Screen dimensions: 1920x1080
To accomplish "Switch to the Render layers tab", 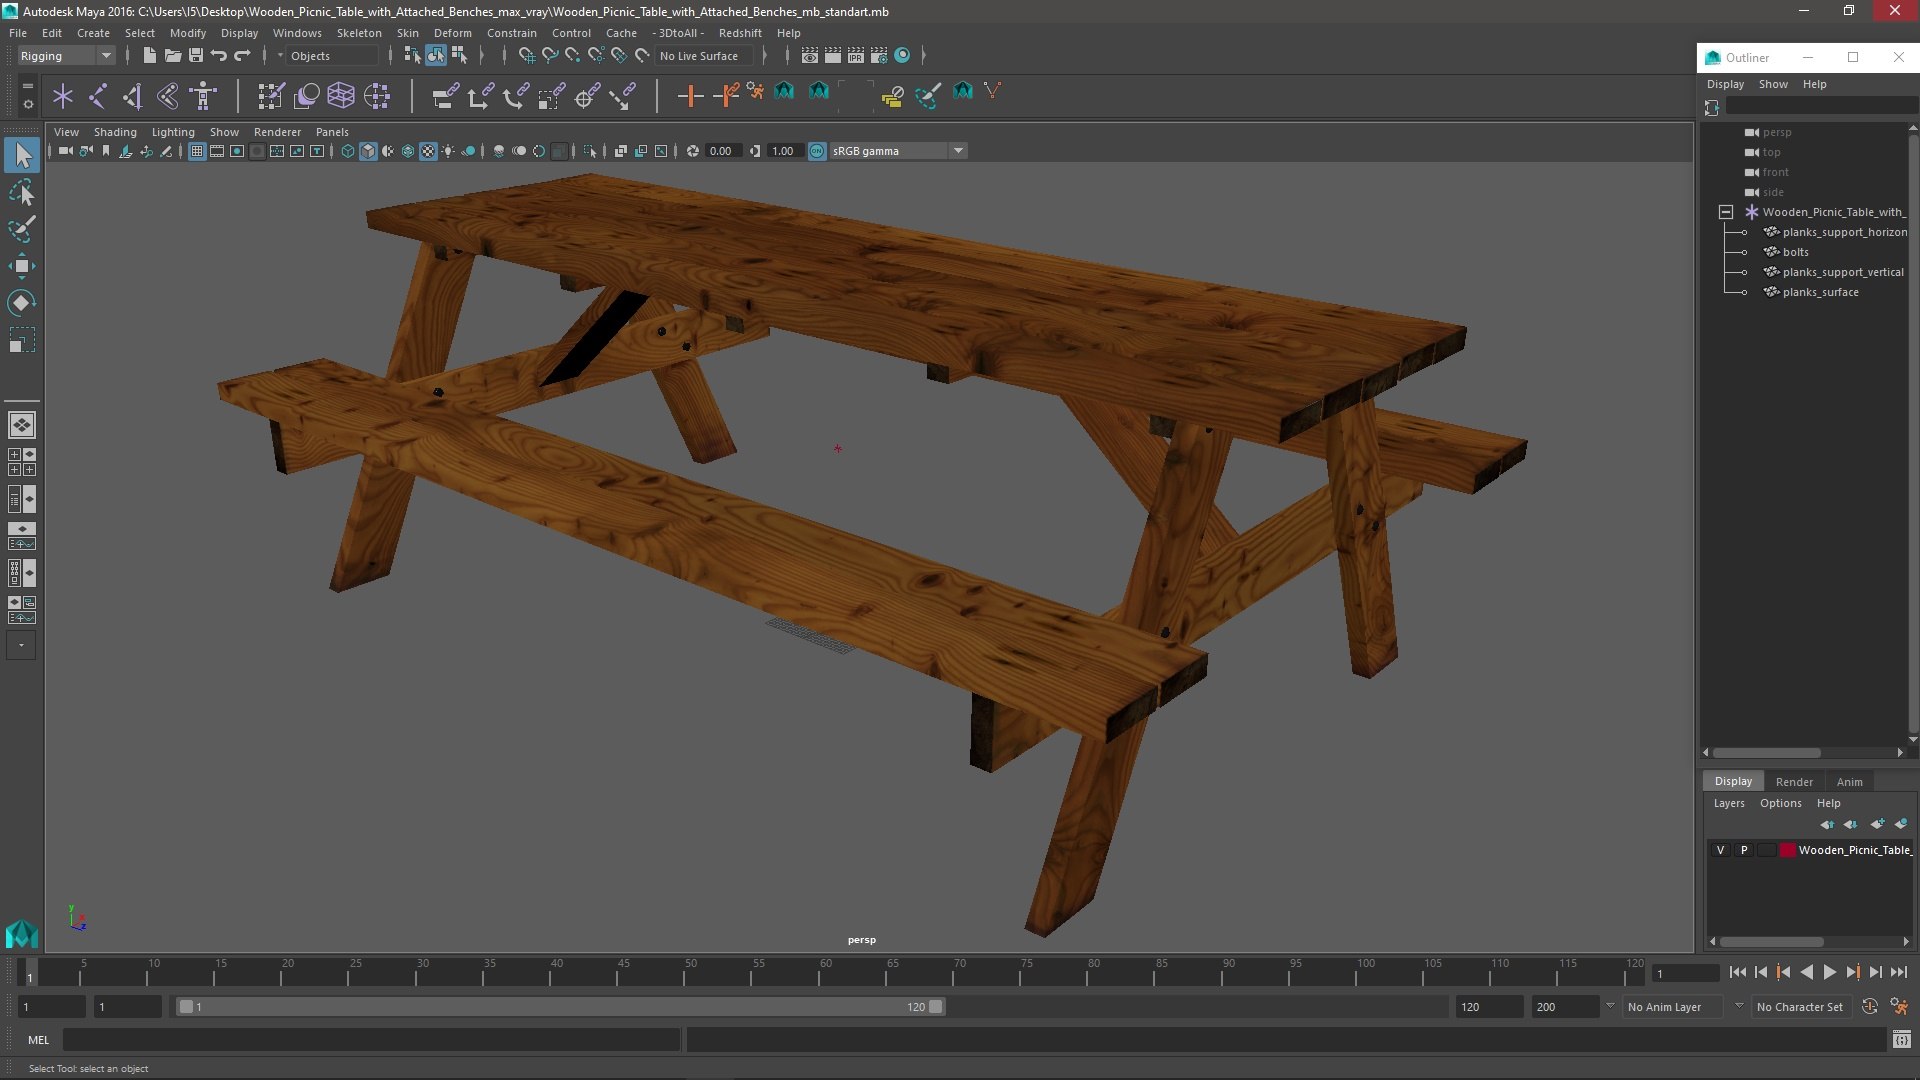I will (1794, 782).
